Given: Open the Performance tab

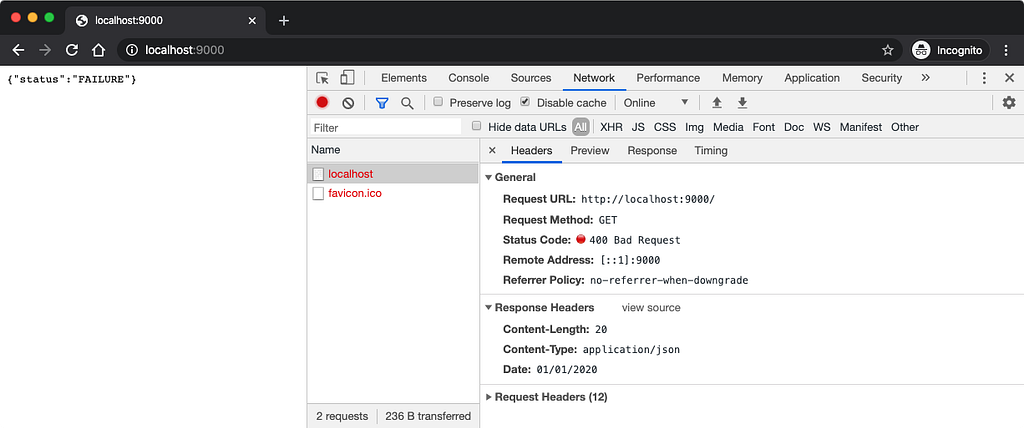Looking at the screenshot, I should tap(668, 78).
